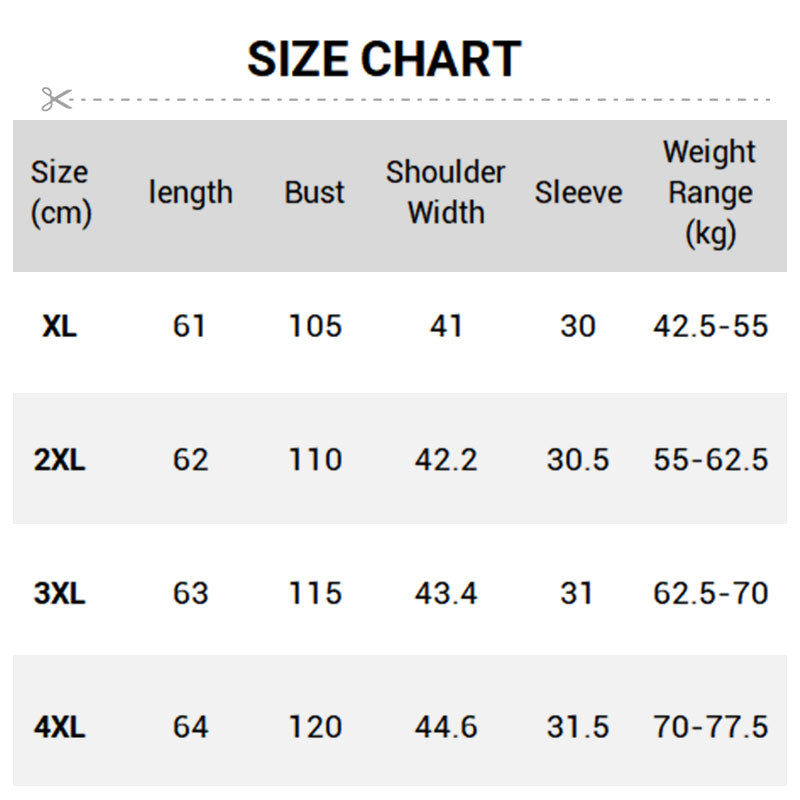Select the XL size row label
The image size is (800, 800).
pos(60,326)
